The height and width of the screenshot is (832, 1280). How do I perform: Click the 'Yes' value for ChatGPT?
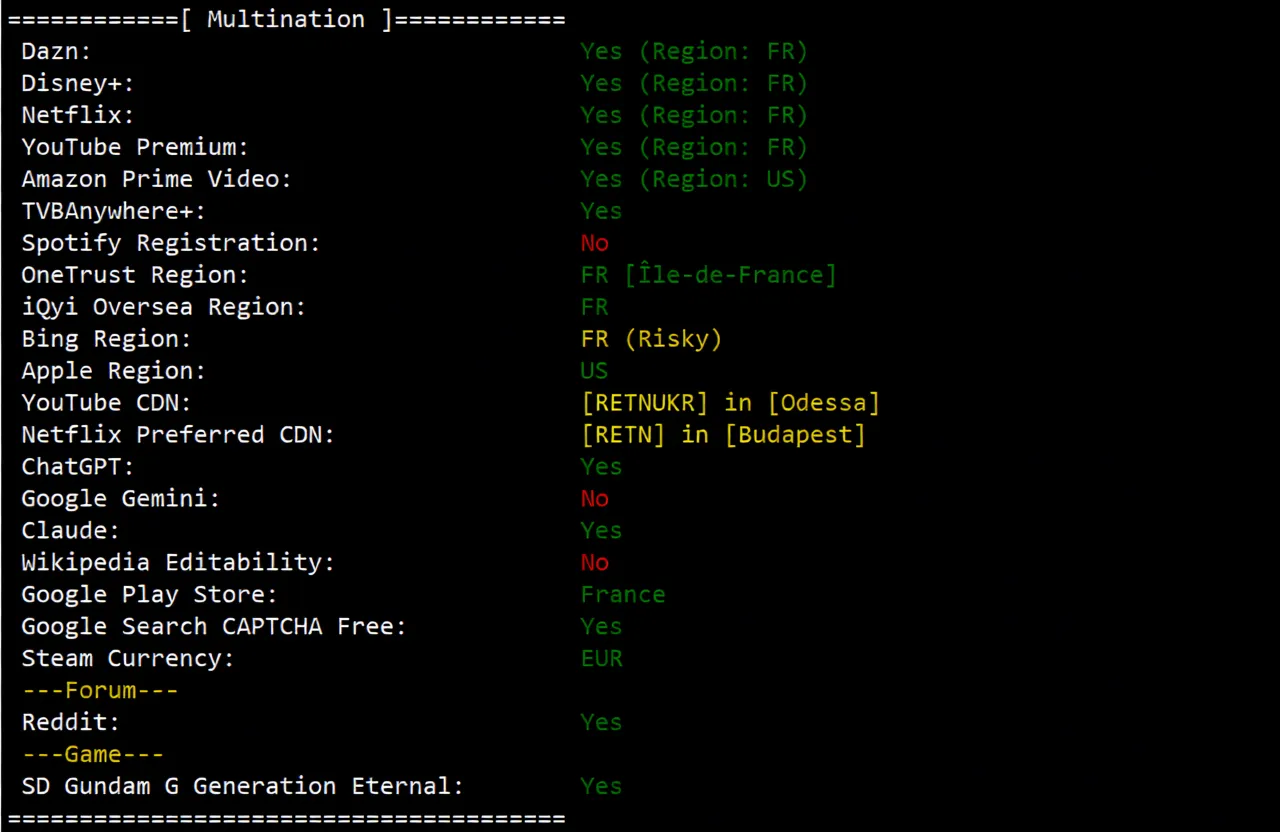(x=601, y=467)
